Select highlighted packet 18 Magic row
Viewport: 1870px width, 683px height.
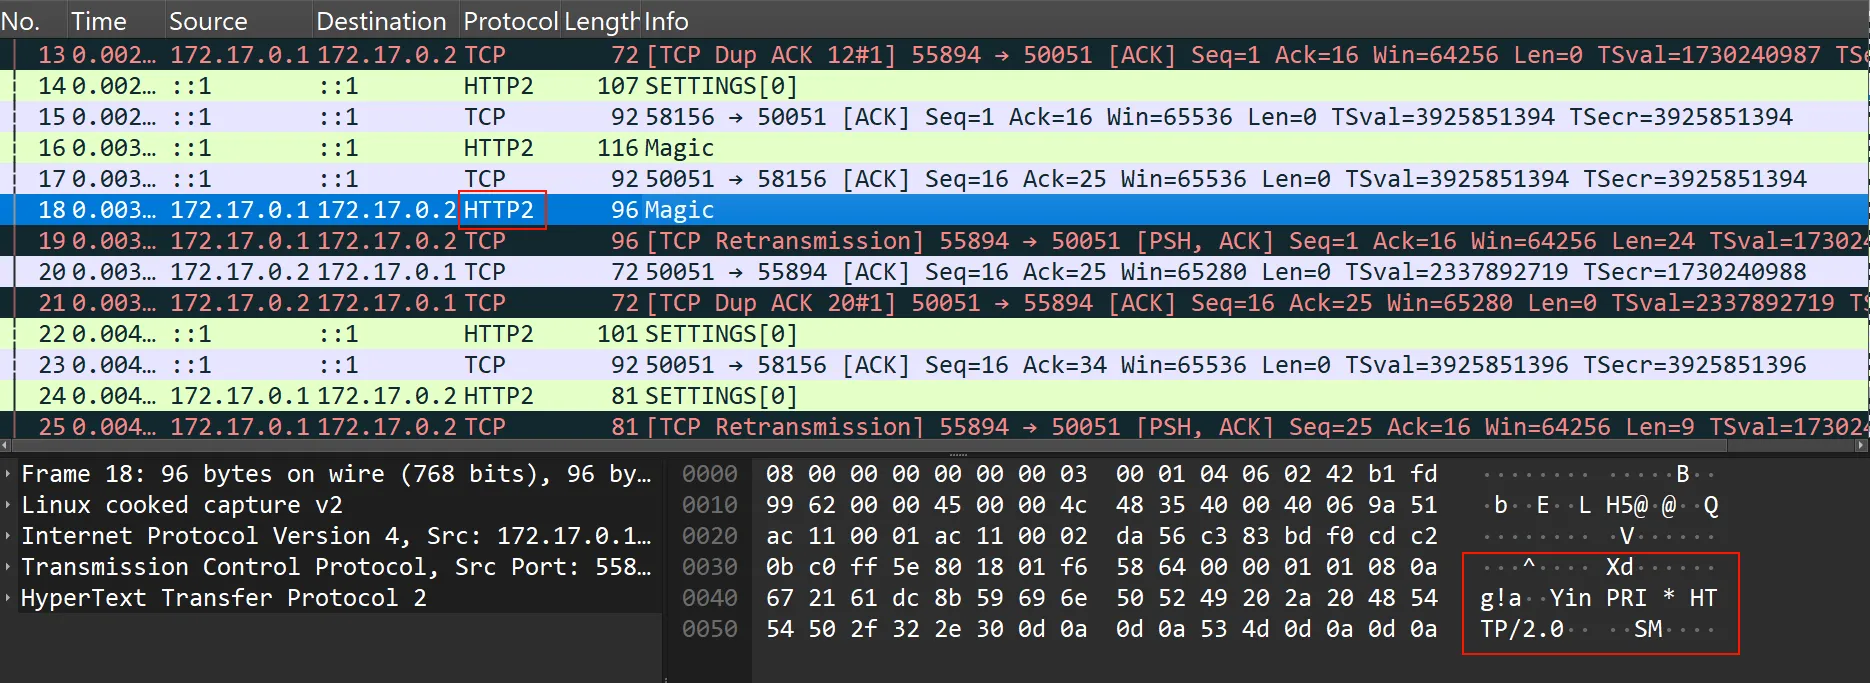click(x=935, y=209)
